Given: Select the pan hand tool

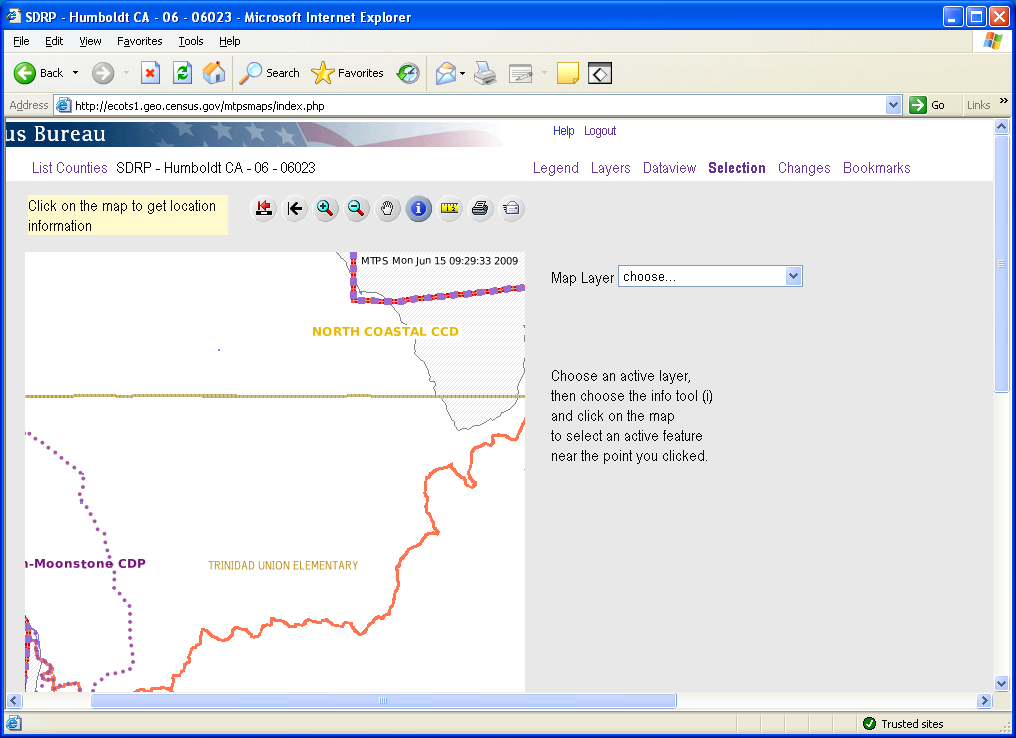Looking at the screenshot, I should click(x=387, y=209).
